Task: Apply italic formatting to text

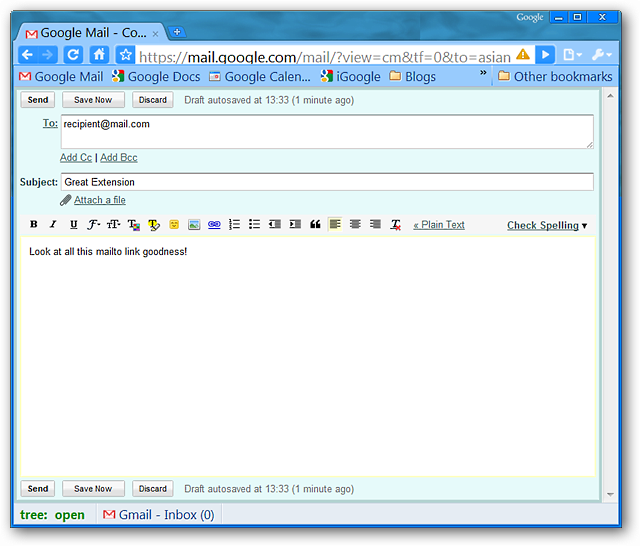Action: click(53, 225)
